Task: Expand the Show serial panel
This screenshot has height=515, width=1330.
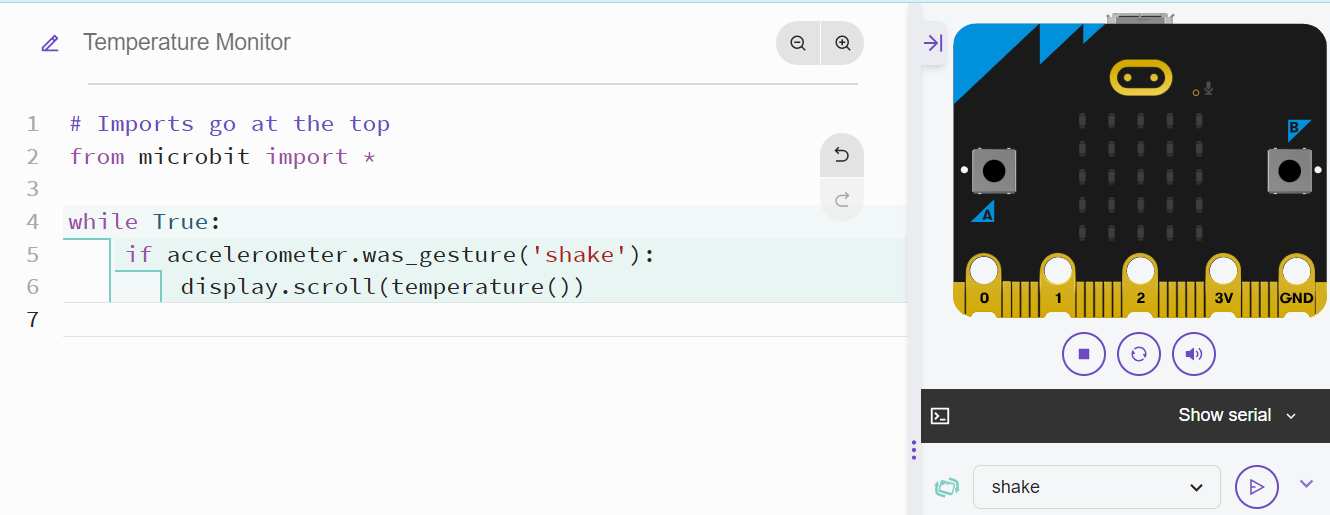Action: [x=1237, y=415]
